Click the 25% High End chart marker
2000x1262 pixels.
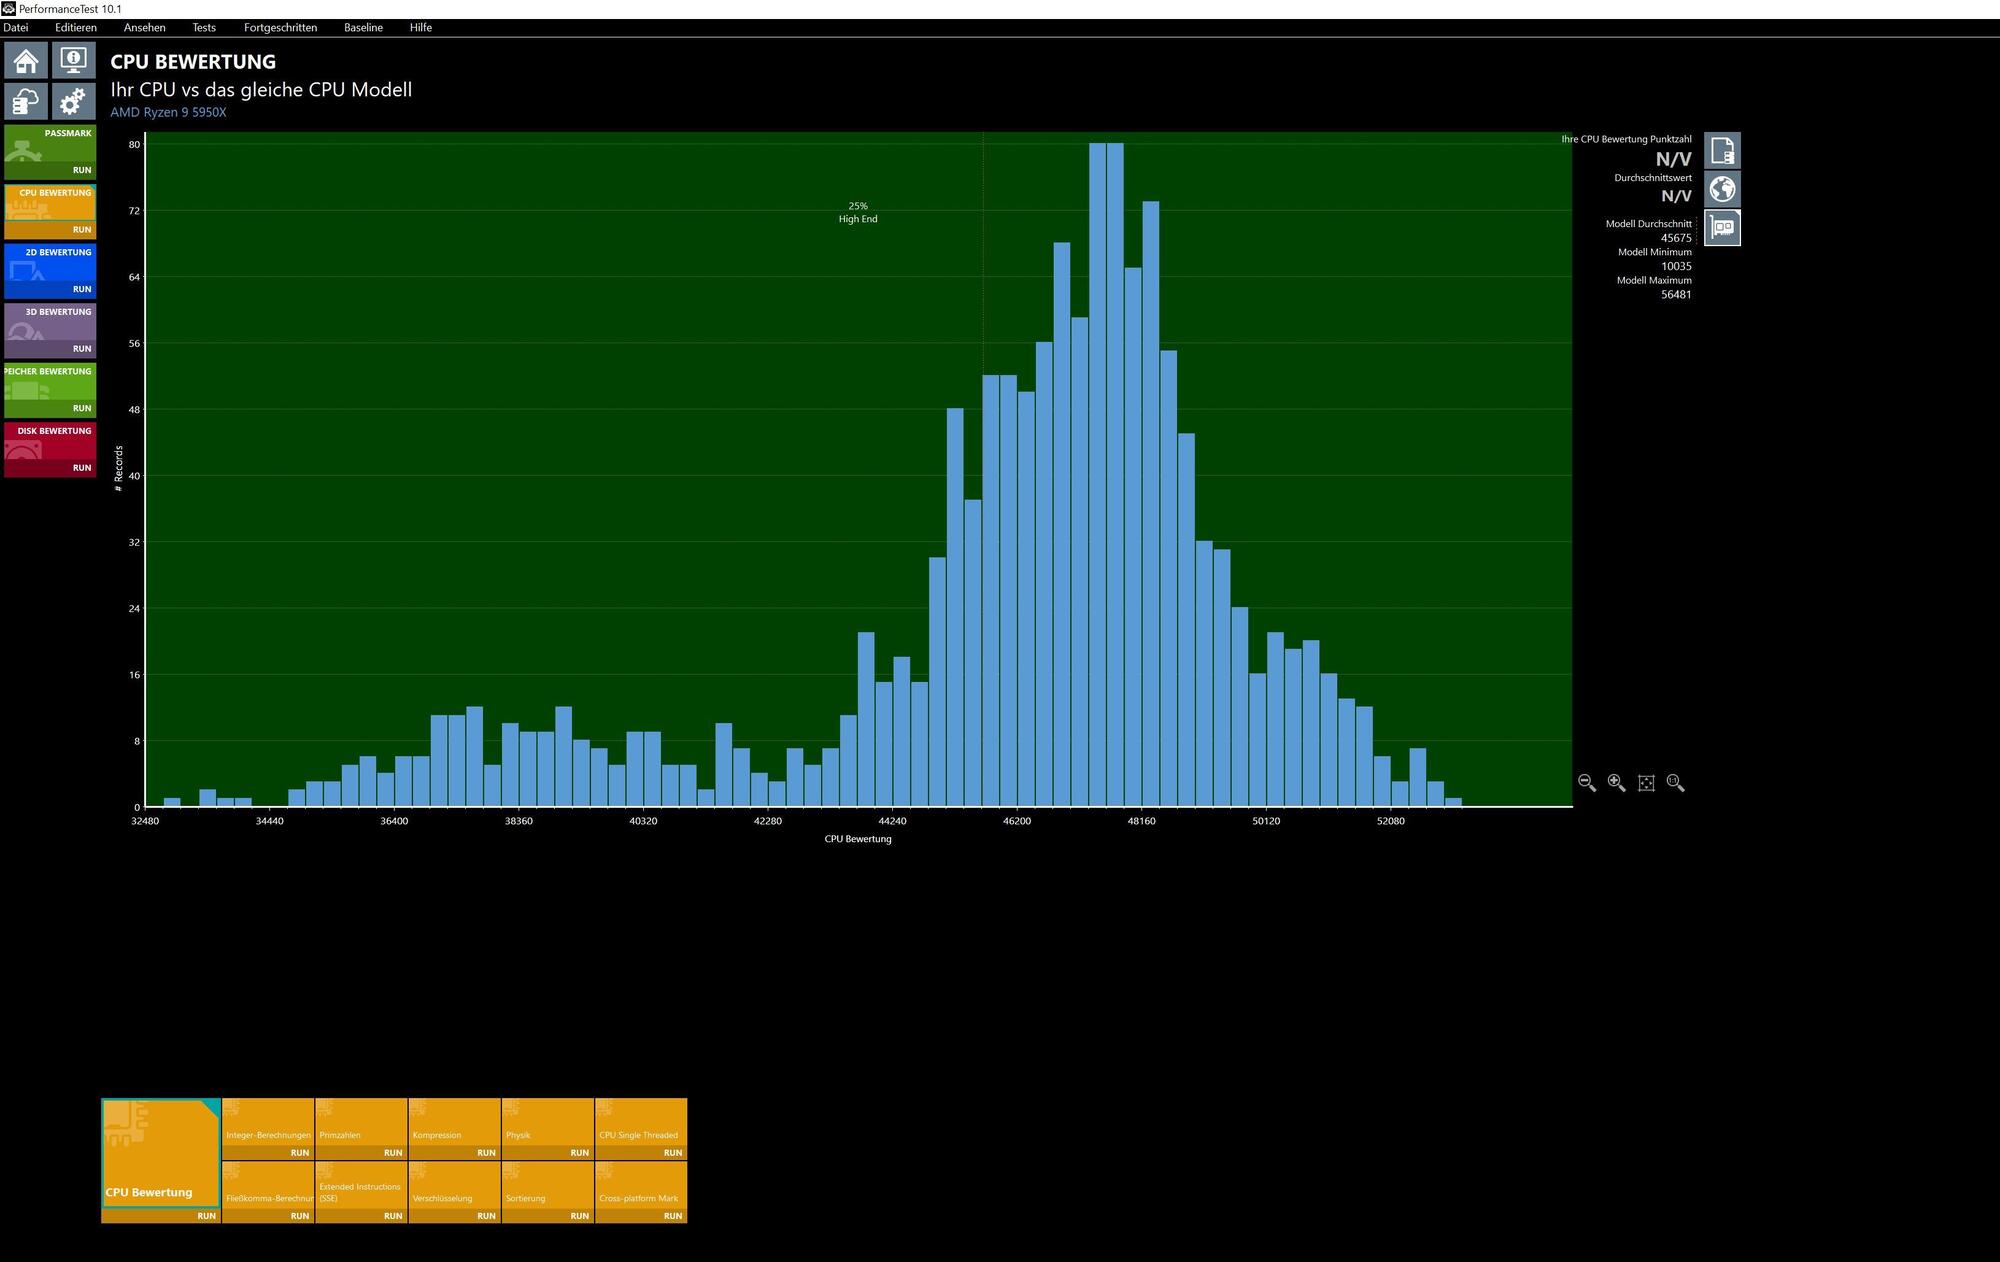[x=858, y=212]
